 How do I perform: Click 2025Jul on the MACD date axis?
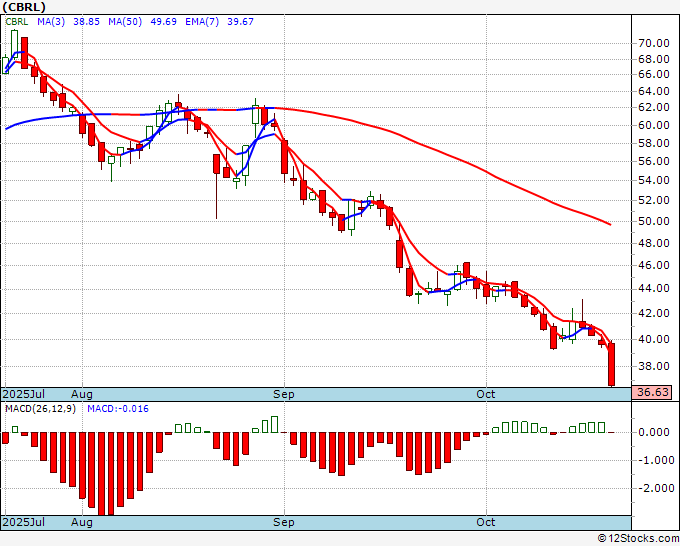[x=23, y=522]
